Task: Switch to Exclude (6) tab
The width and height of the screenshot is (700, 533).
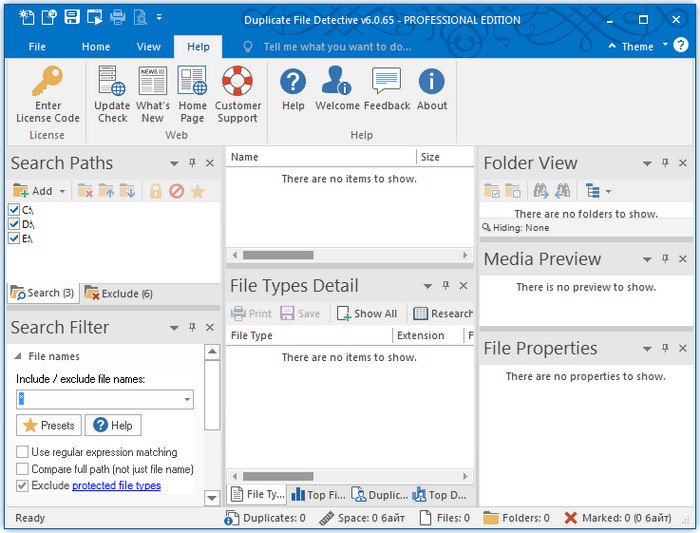Action: click(x=119, y=293)
